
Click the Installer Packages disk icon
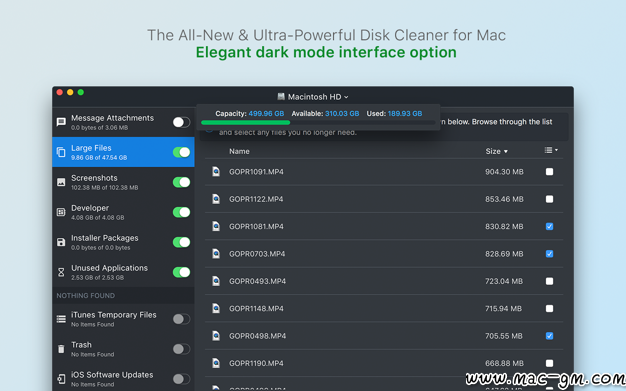click(61, 242)
